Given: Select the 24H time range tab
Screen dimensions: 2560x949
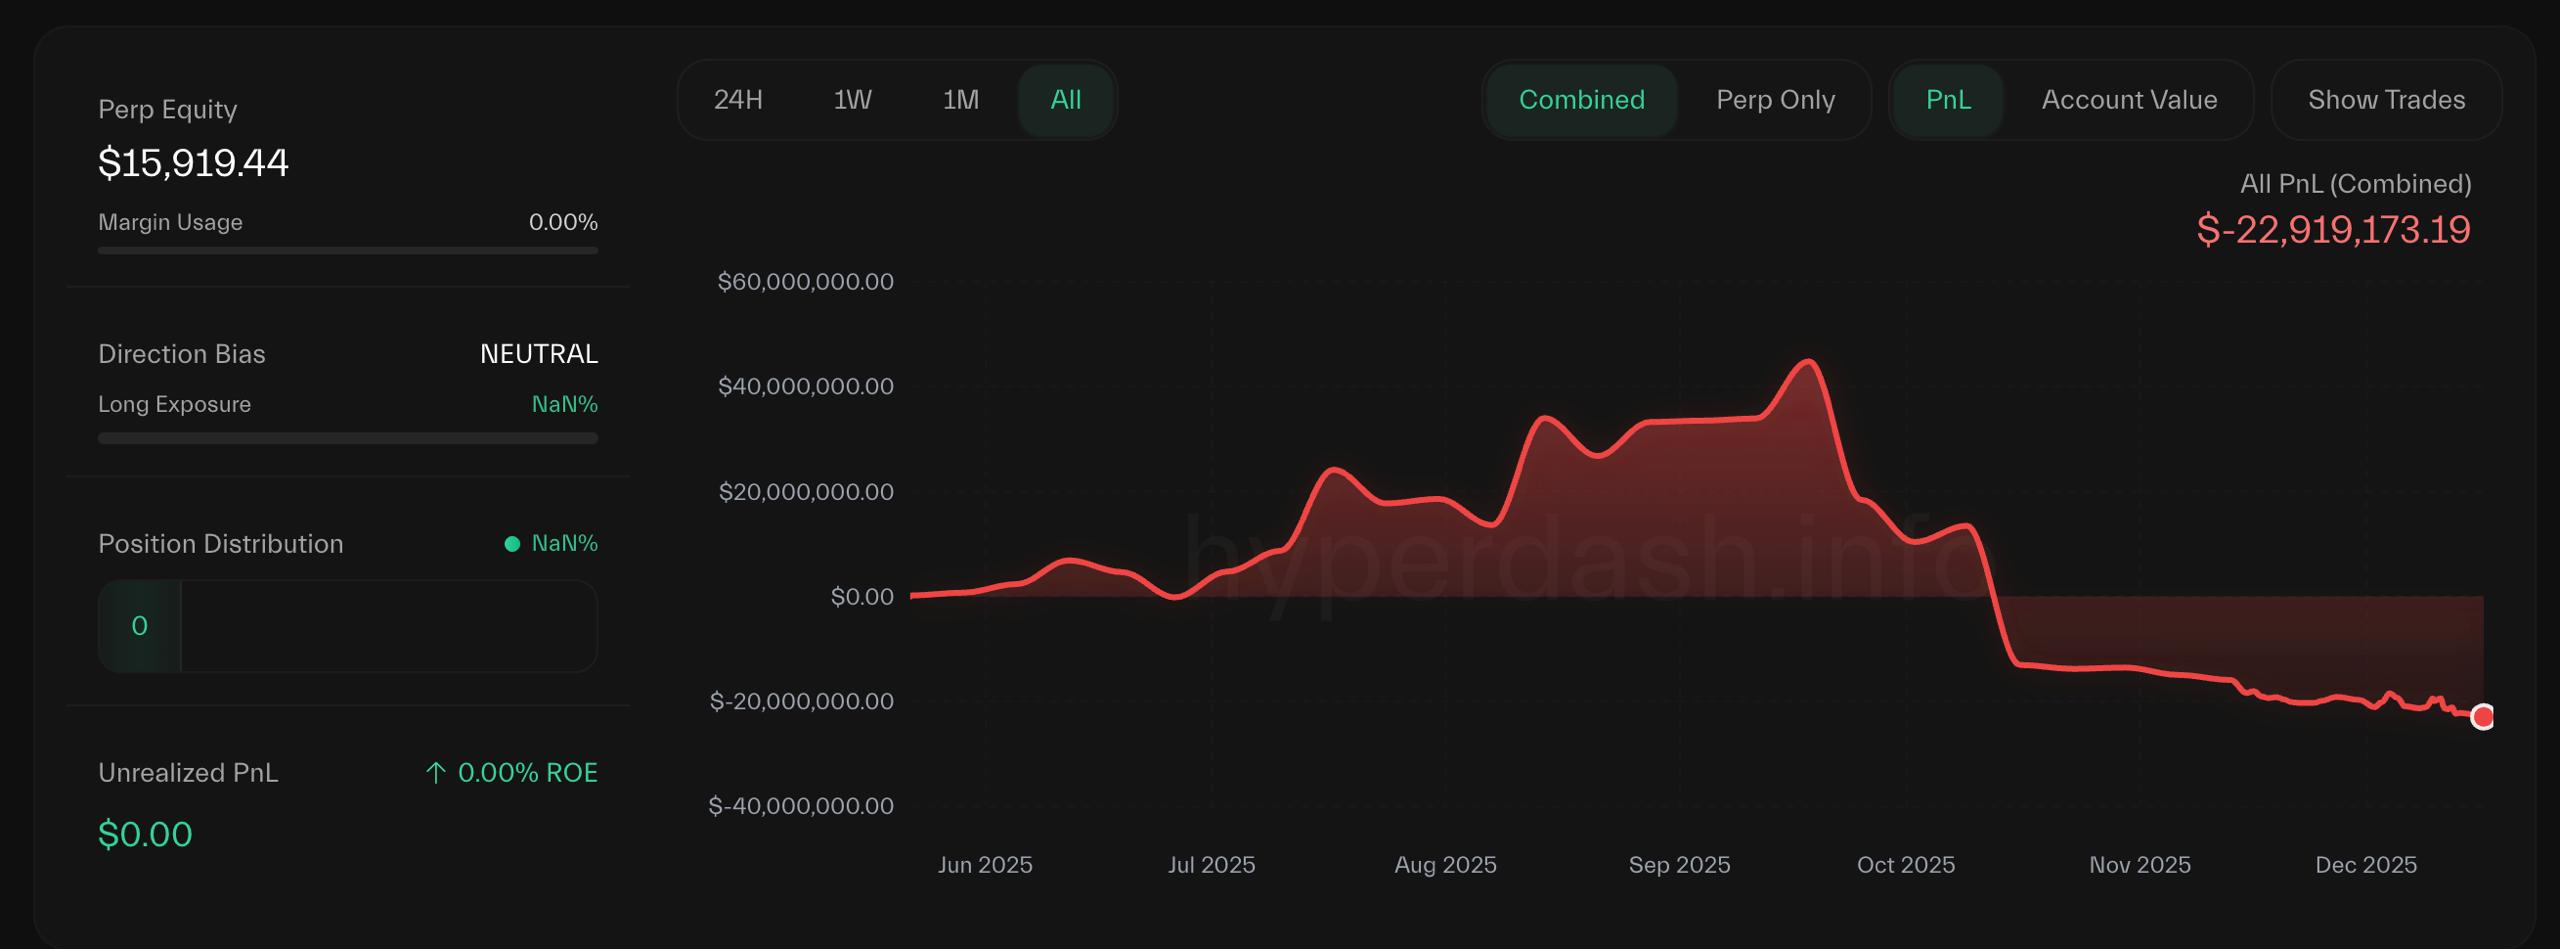Looking at the screenshot, I should point(738,100).
